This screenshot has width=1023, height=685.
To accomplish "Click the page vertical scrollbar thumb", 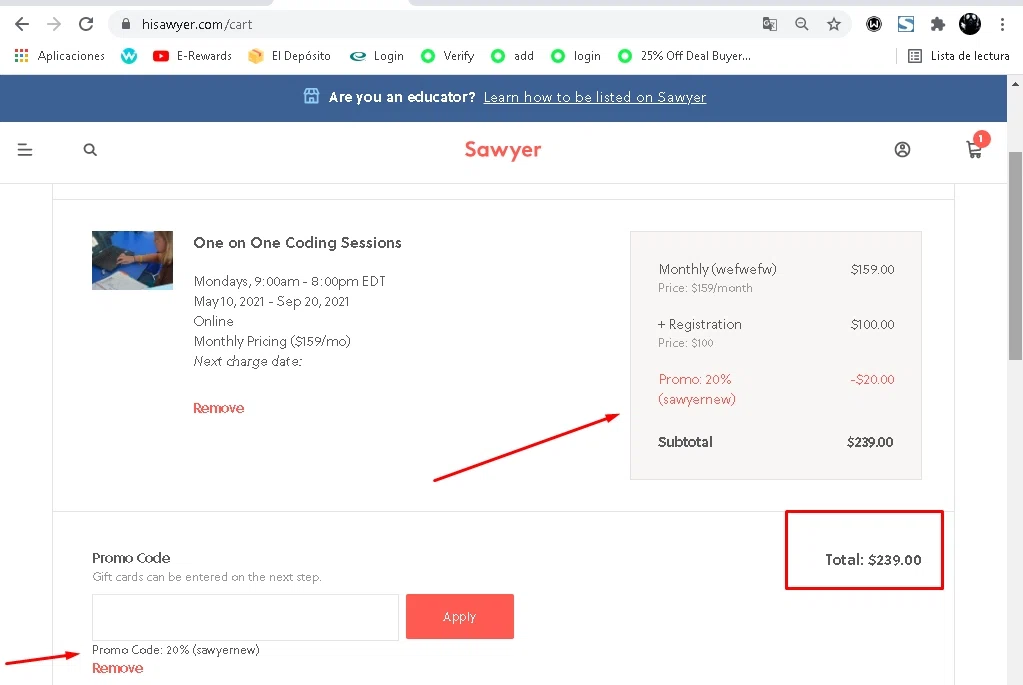I will pos(1015,256).
